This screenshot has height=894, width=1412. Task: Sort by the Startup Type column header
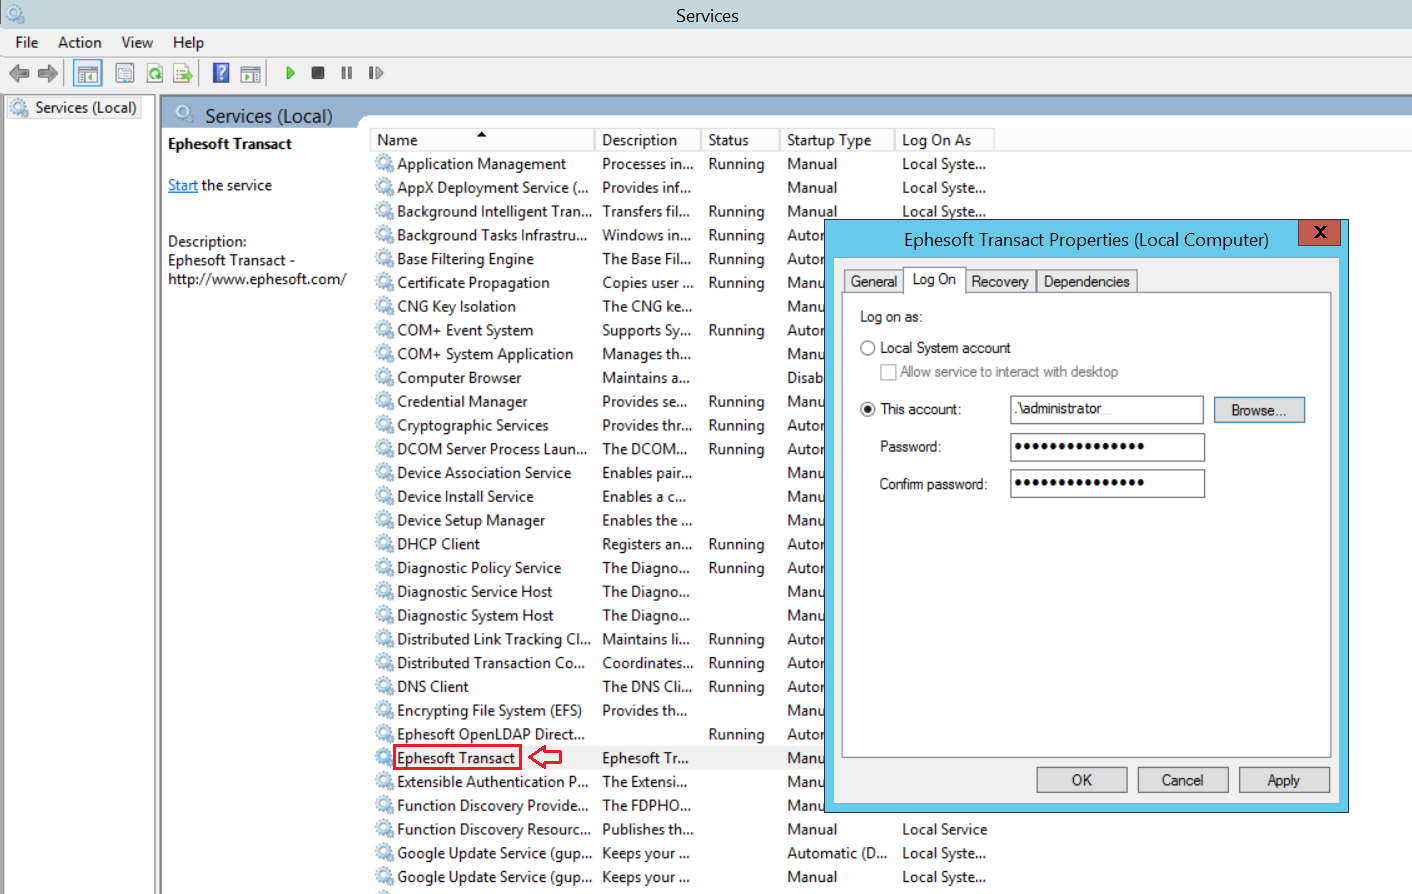(836, 140)
